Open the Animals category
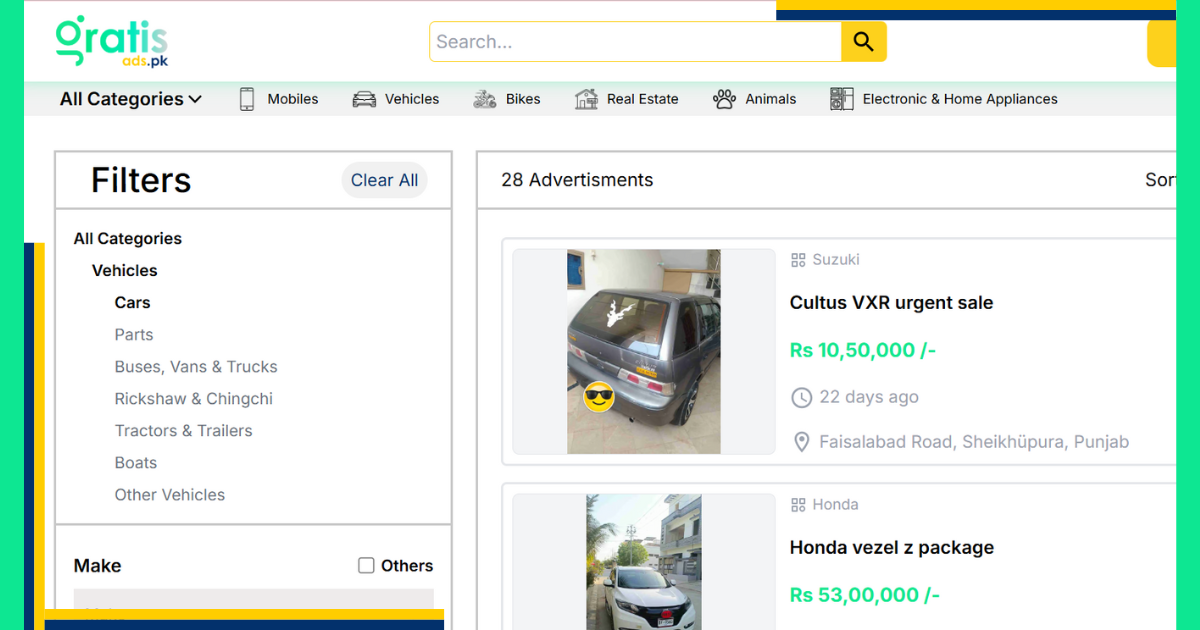1200x630 pixels. (x=771, y=99)
